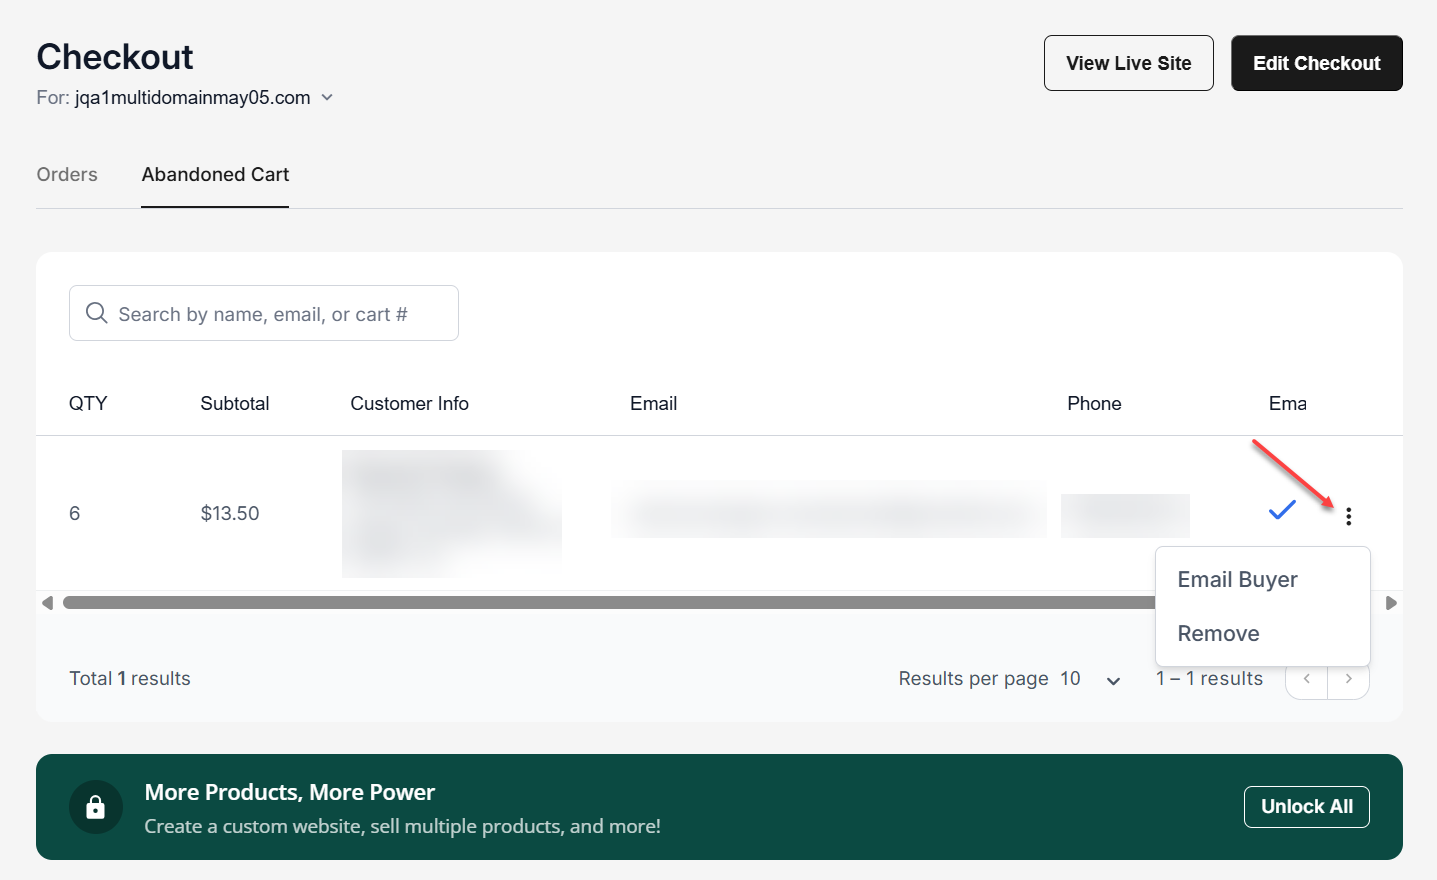Click the blue email-sent checkmark icon

[x=1282, y=510]
